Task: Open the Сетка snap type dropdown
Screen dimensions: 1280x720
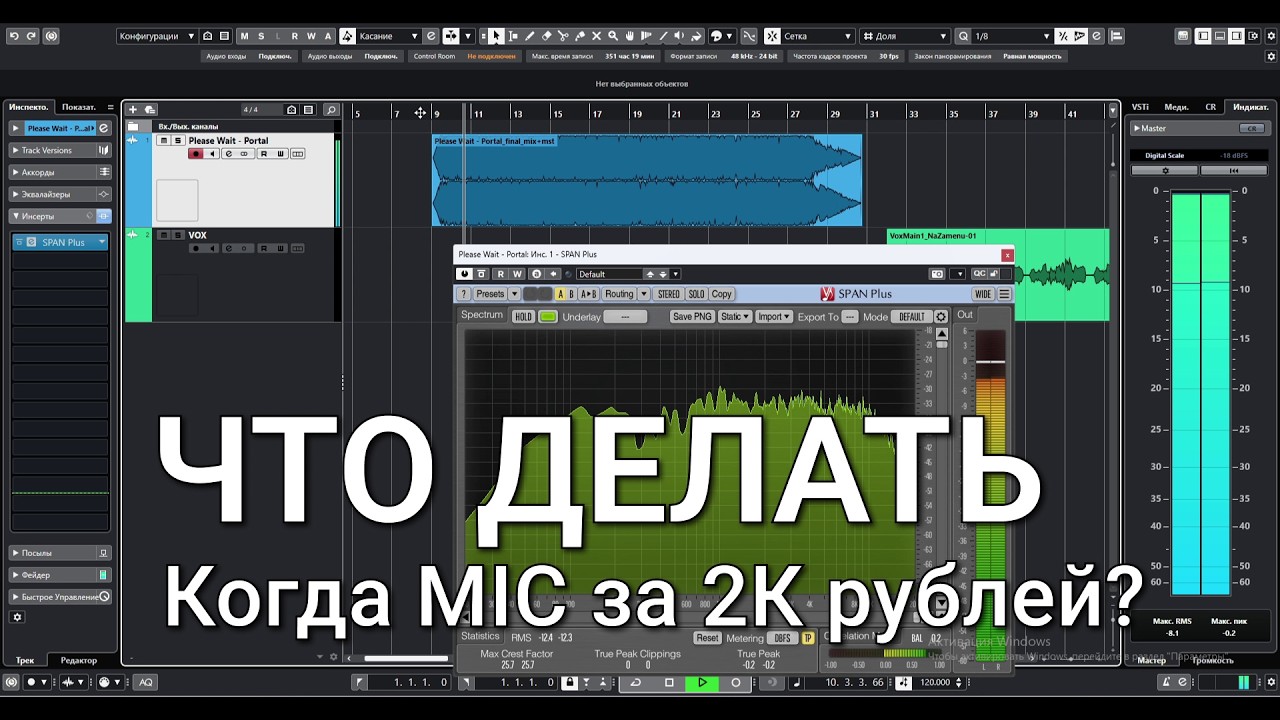Action: pos(818,36)
